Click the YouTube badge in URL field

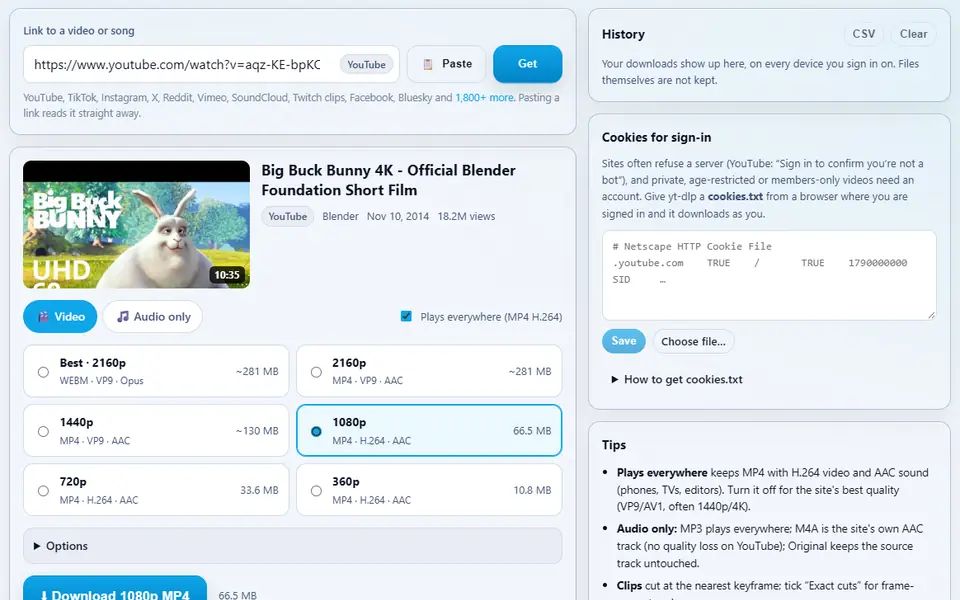click(x=366, y=64)
